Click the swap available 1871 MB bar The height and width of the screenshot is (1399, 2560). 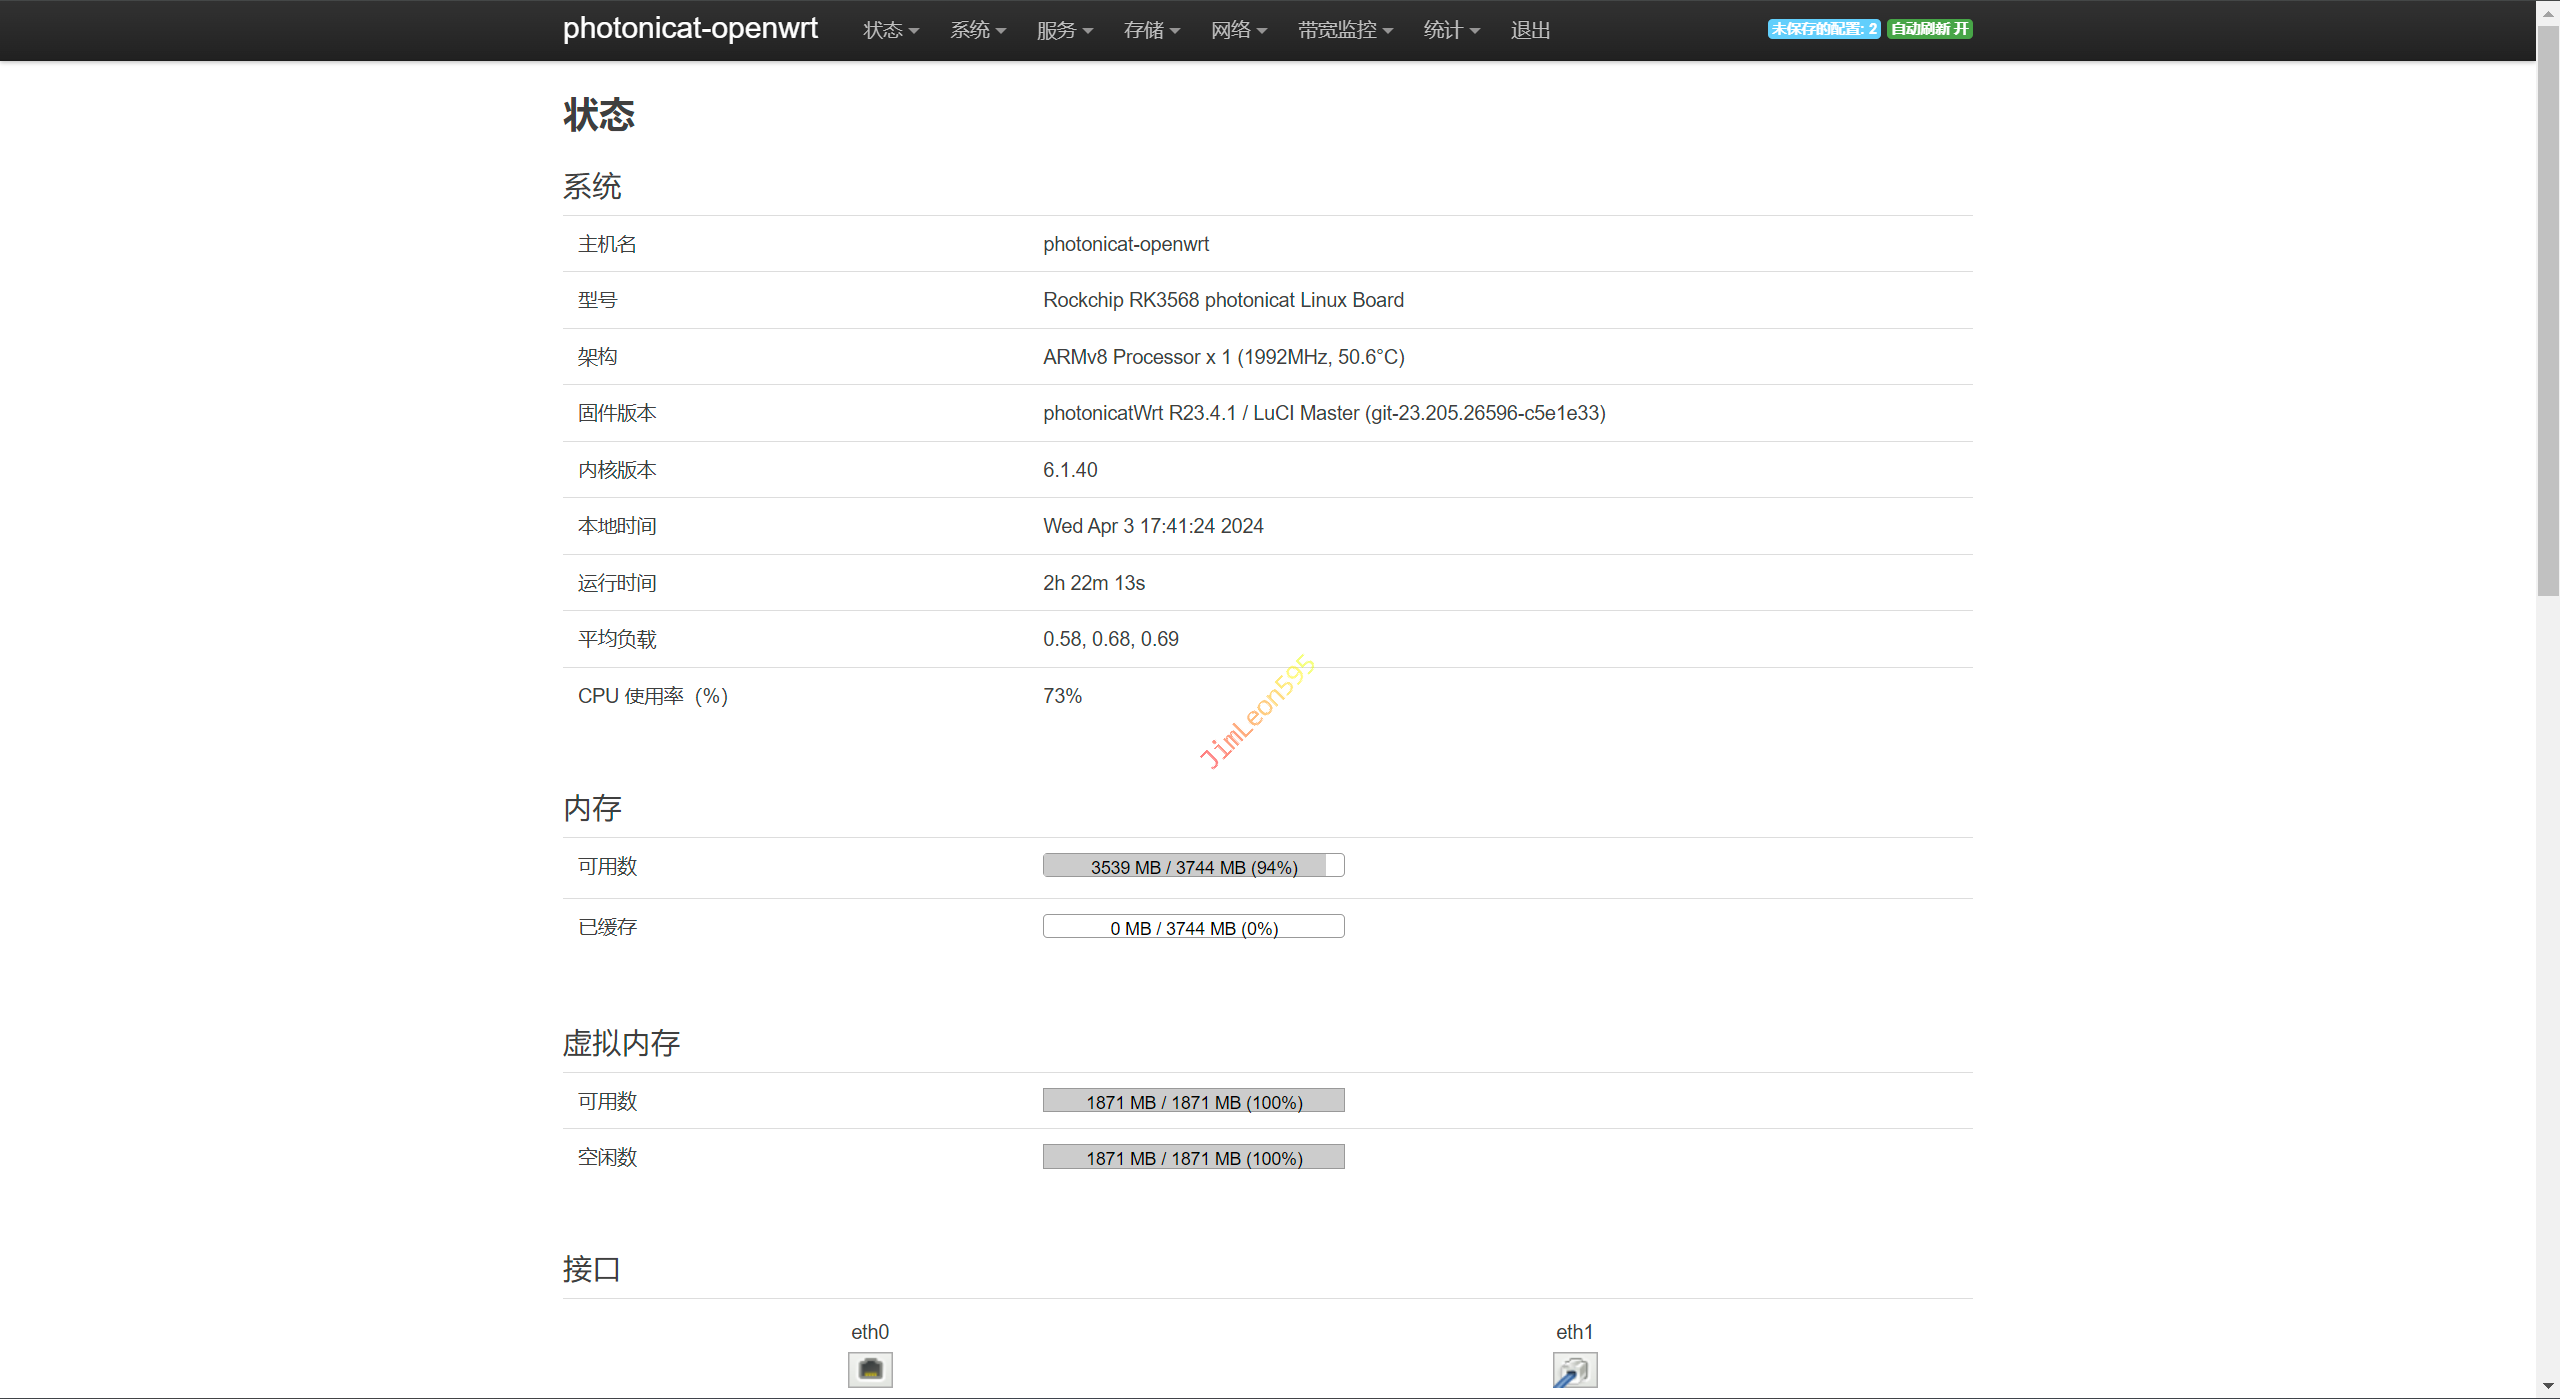tap(1193, 1101)
